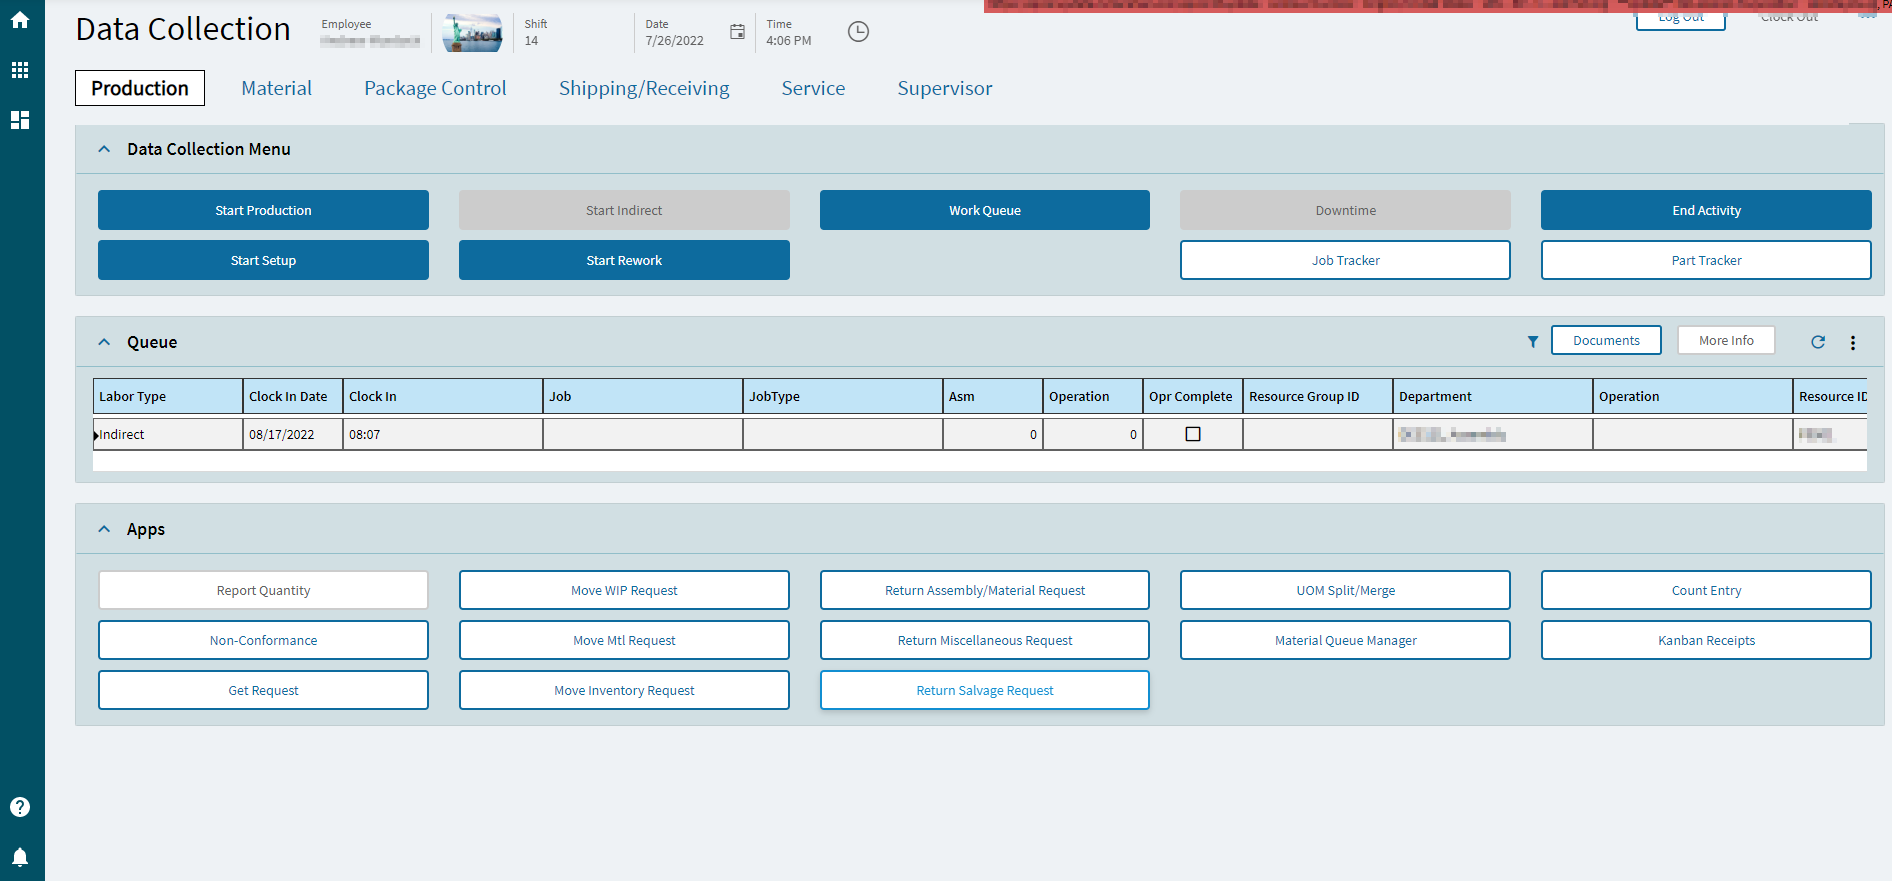
Task: Open Move WIP Request
Action: 624,590
